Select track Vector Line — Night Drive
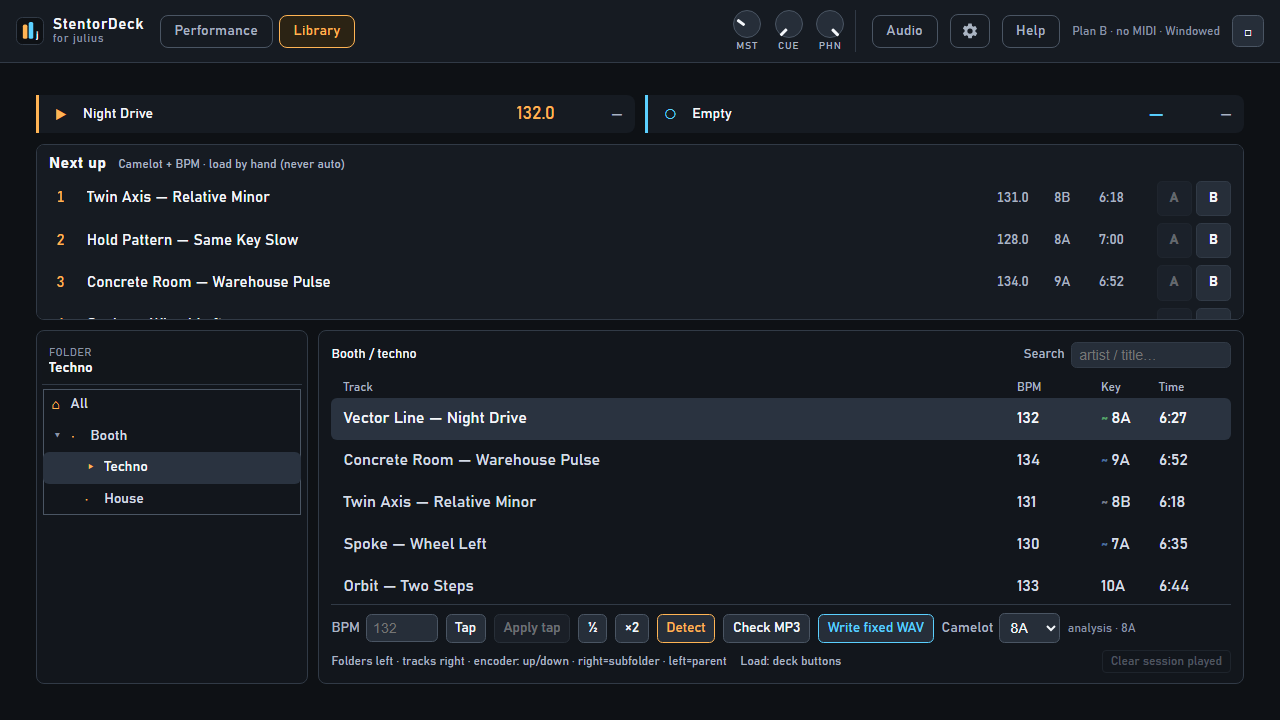The image size is (1280, 720). [x=781, y=418]
